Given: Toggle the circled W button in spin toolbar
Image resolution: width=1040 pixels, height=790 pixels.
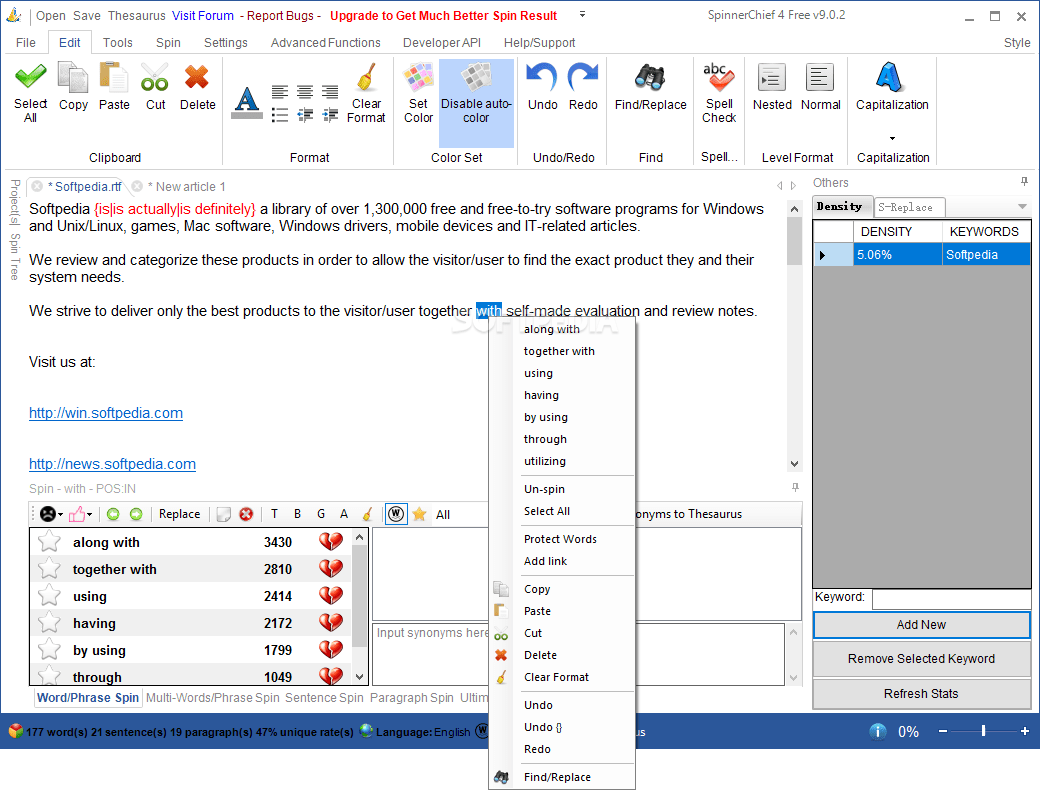Looking at the screenshot, I should 396,514.
